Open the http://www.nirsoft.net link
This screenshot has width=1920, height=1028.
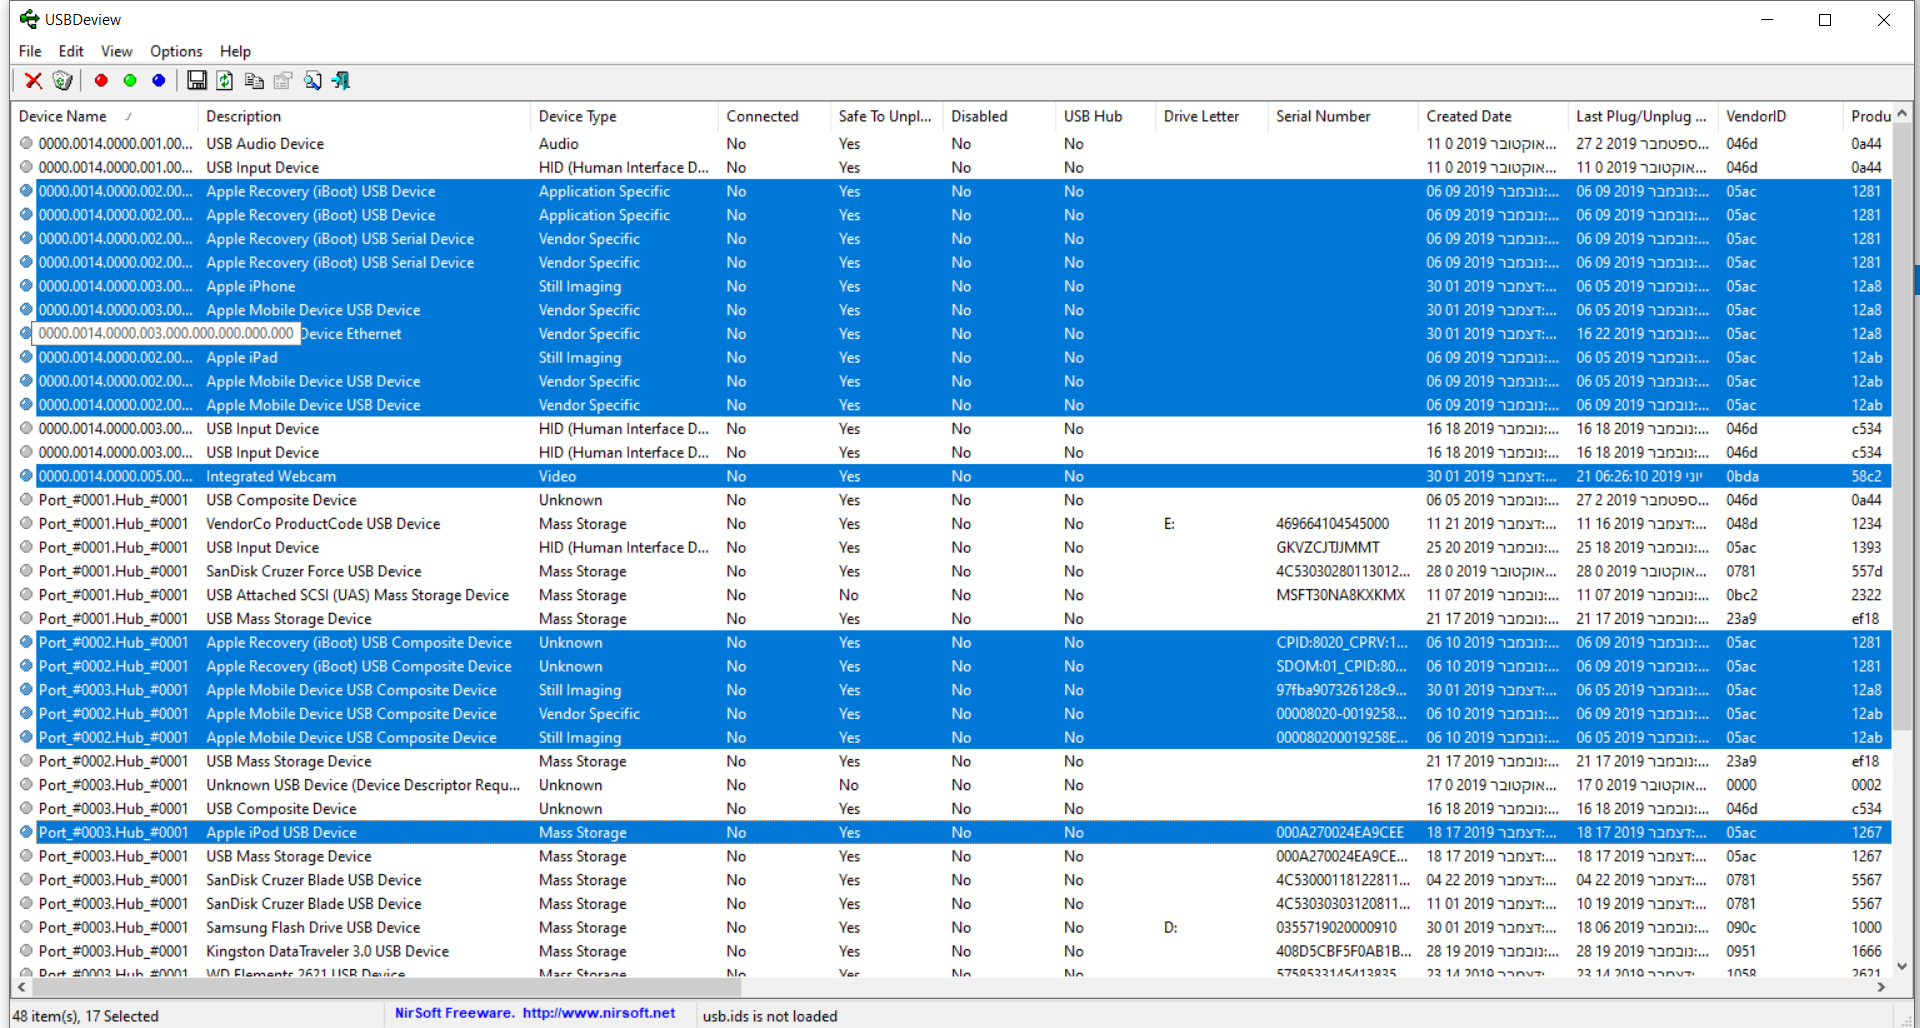tap(598, 1013)
